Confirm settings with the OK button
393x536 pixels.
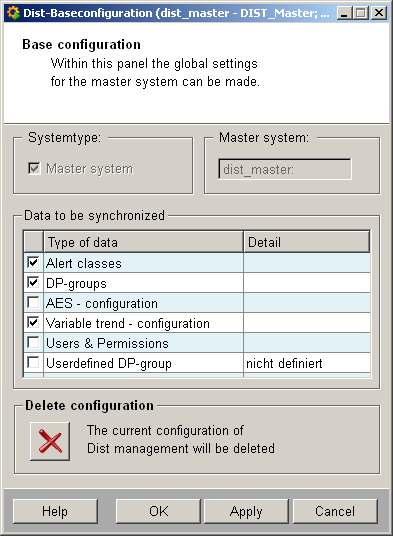click(158, 511)
